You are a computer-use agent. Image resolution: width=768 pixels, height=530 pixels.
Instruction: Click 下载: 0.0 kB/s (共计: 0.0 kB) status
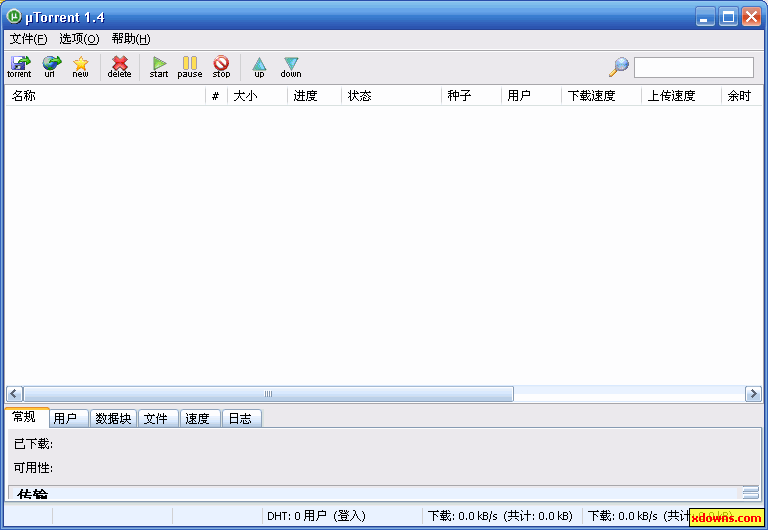pos(500,516)
